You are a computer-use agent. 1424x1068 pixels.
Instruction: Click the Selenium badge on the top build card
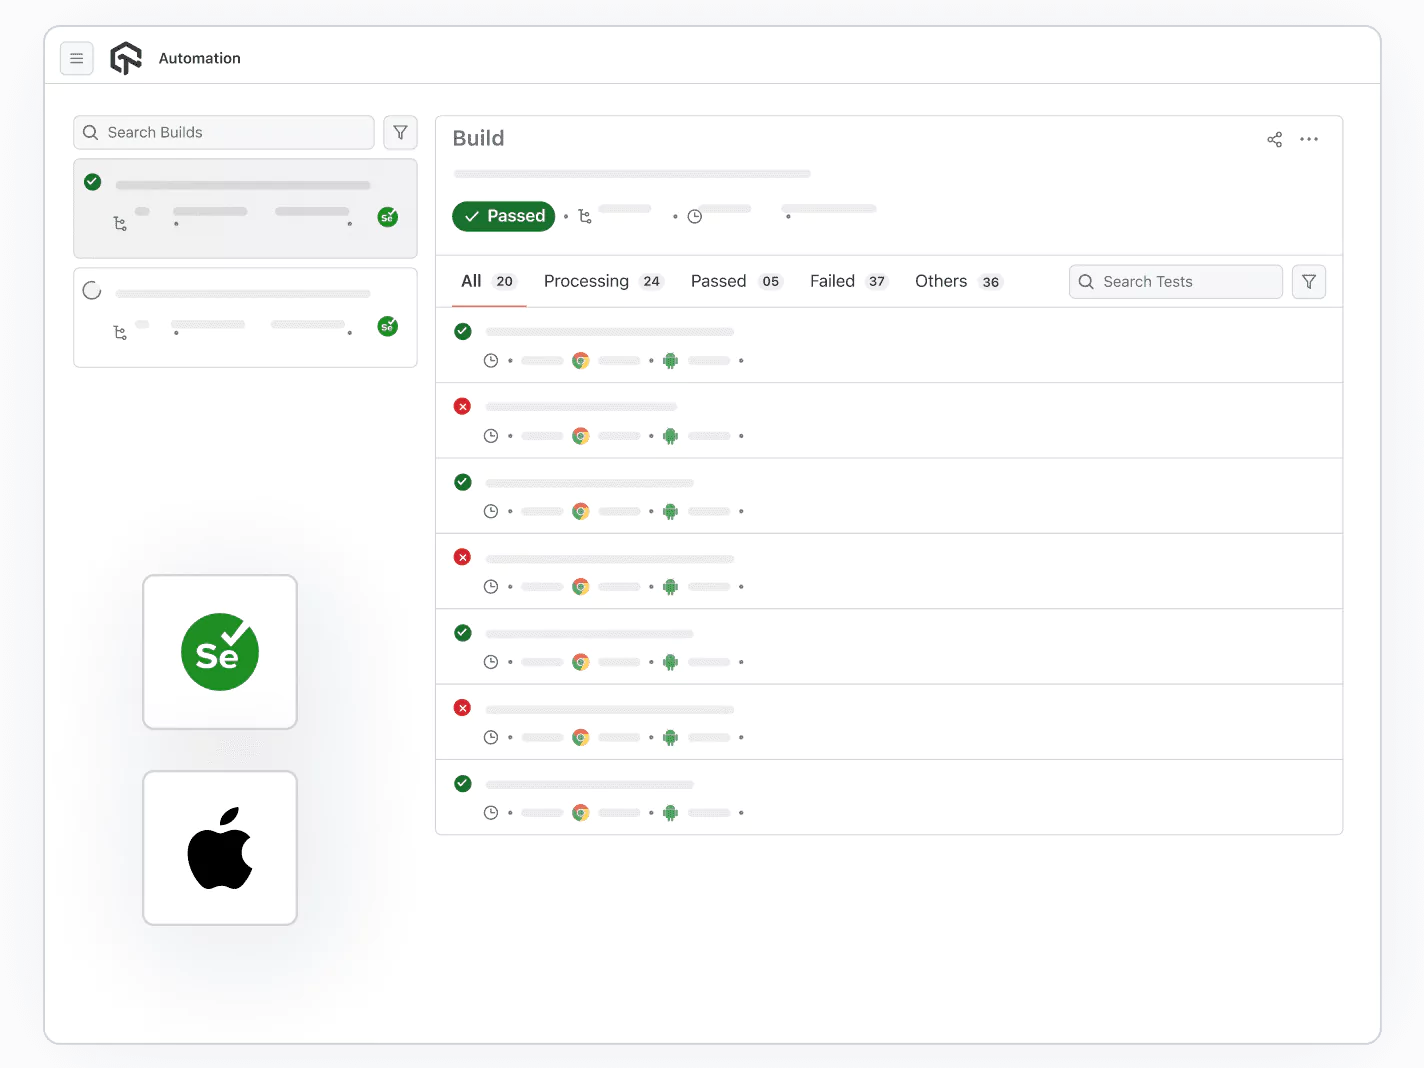pos(388,217)
